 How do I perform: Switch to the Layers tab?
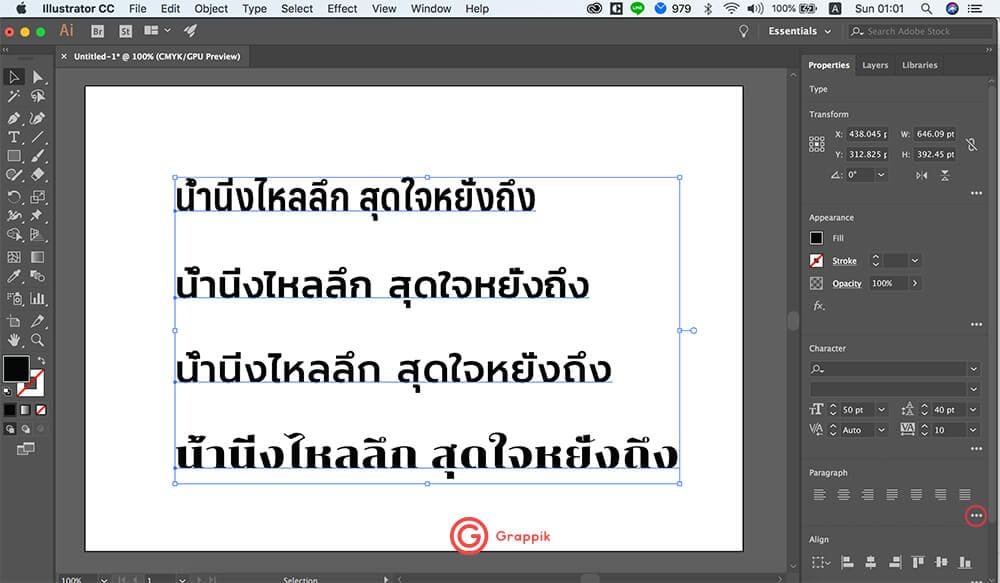pos(875,65)
